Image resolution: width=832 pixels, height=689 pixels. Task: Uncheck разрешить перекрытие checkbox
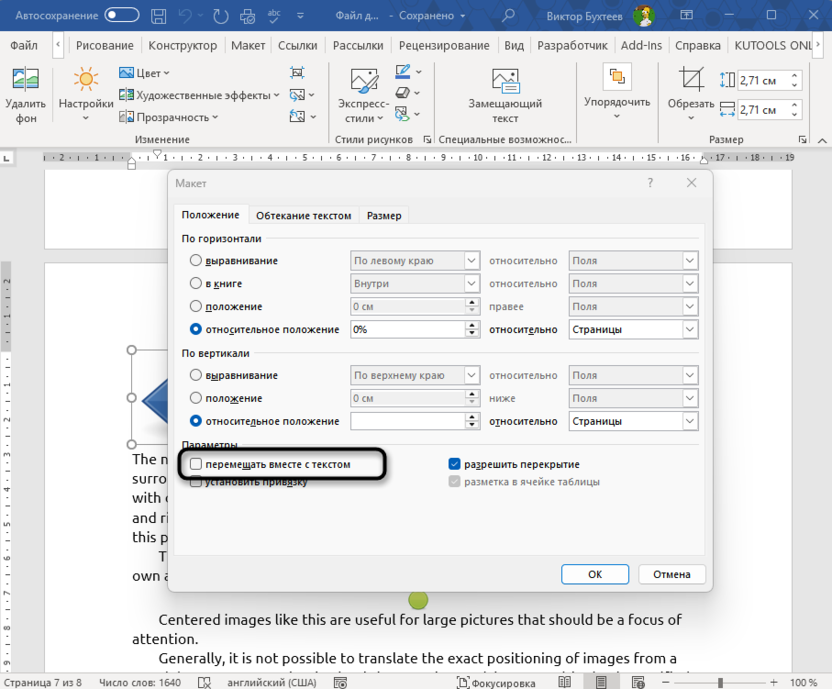(454, 464)
